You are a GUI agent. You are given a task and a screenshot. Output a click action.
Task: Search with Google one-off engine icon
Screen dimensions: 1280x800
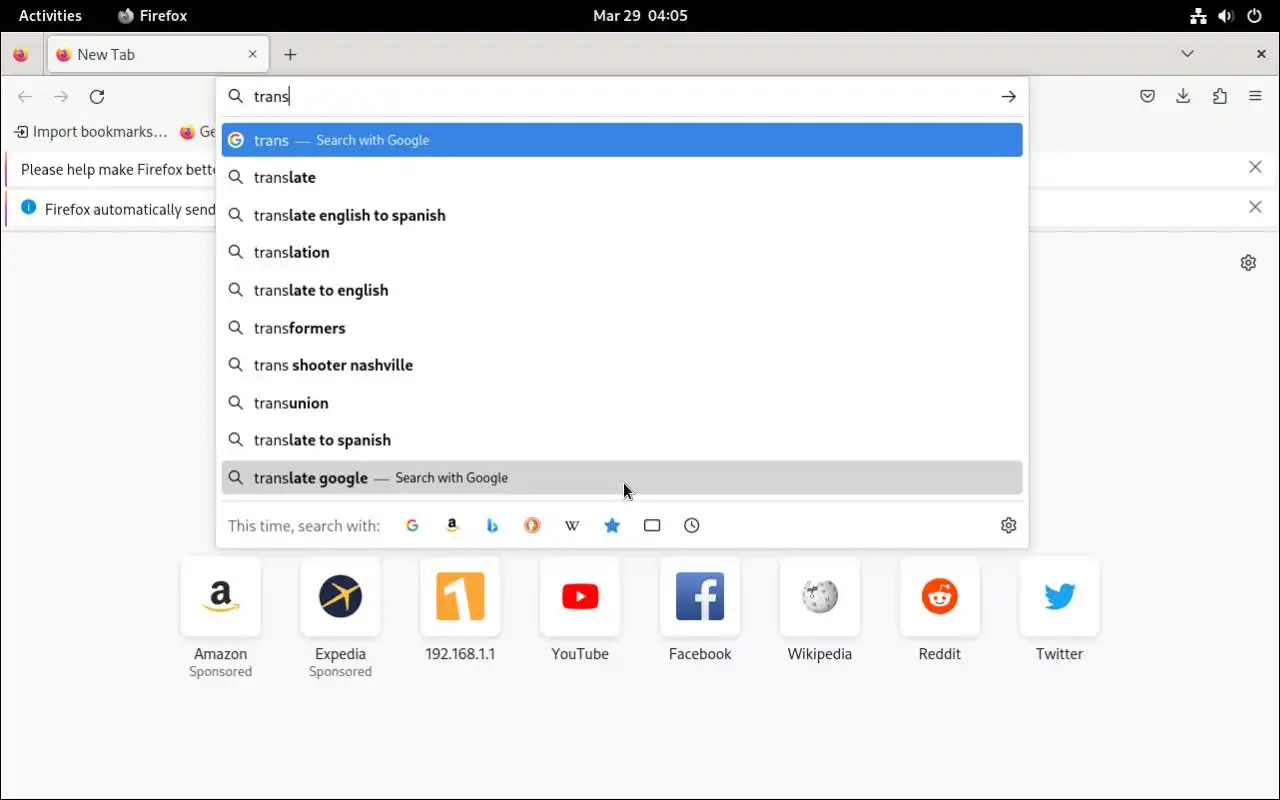click(x=412, y=525)
